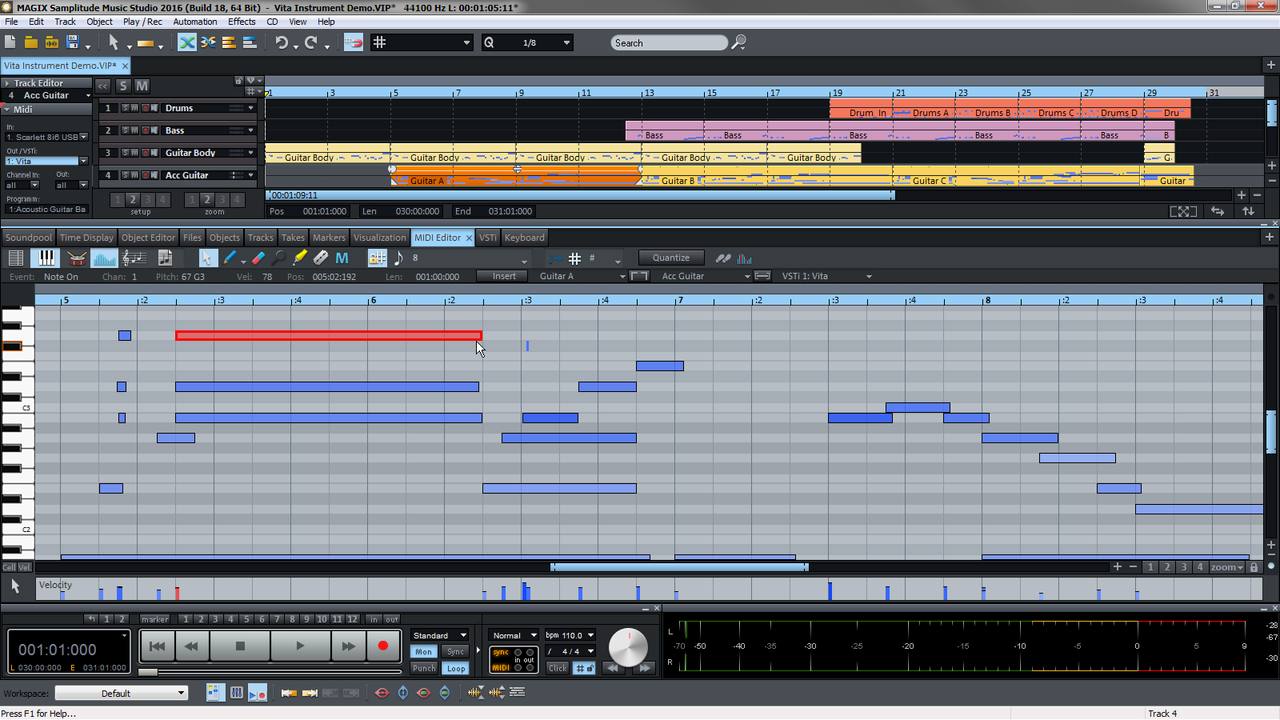This screenshot has width=1280, height=720.
Task: Open the Automation menu
Action: [x=195, y=21]
